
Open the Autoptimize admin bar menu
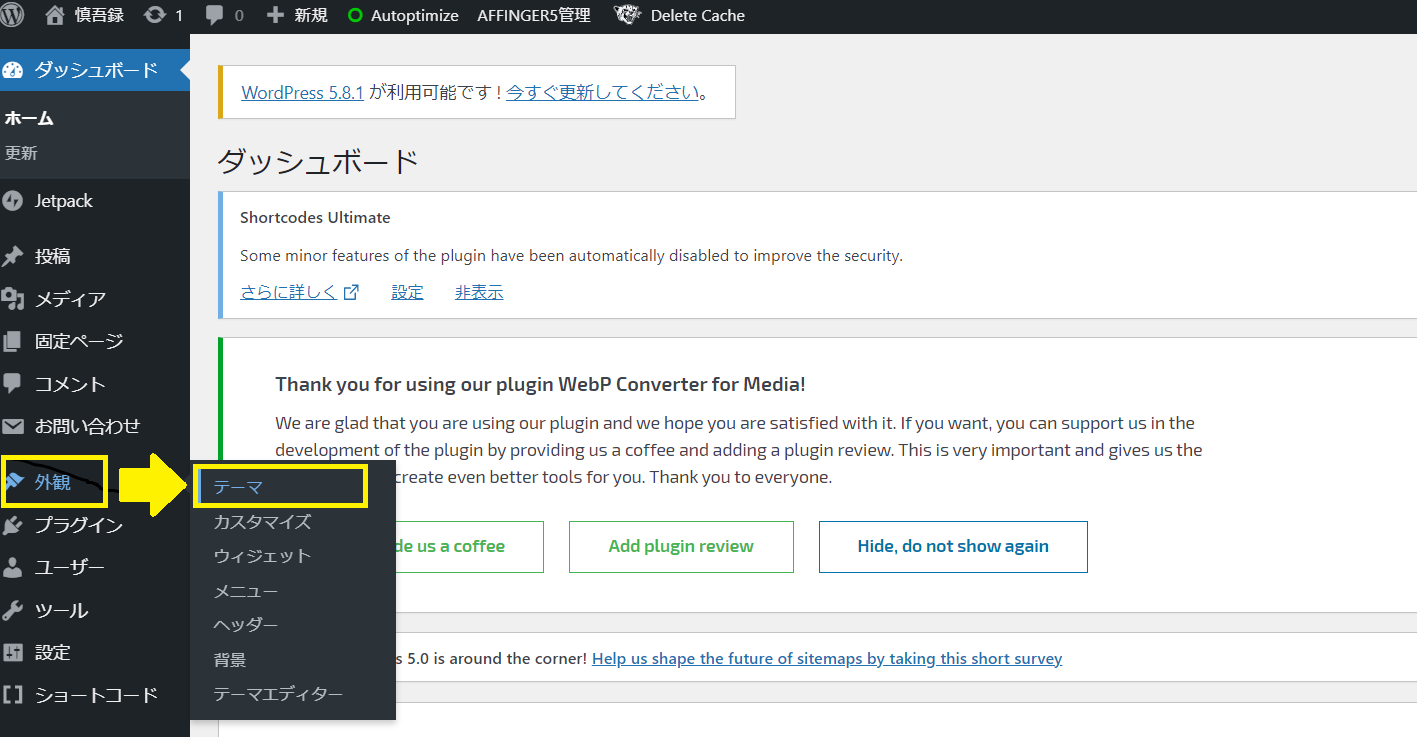pos(403,15)
